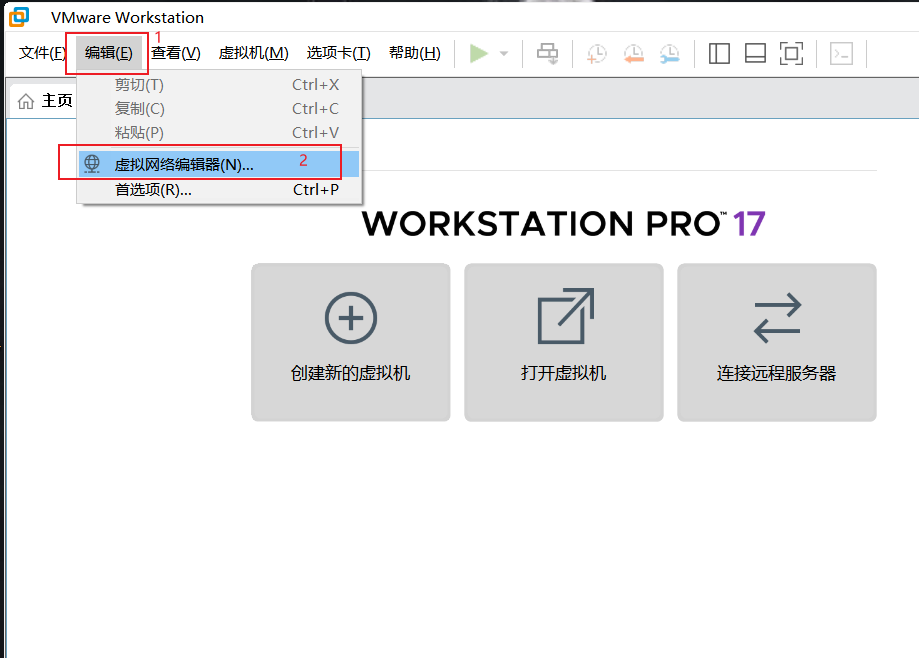The image size is (919, 658).
Task: Click the Ctrl+P shortcut text
Action: pyautogui.click(x=316, y=190)
